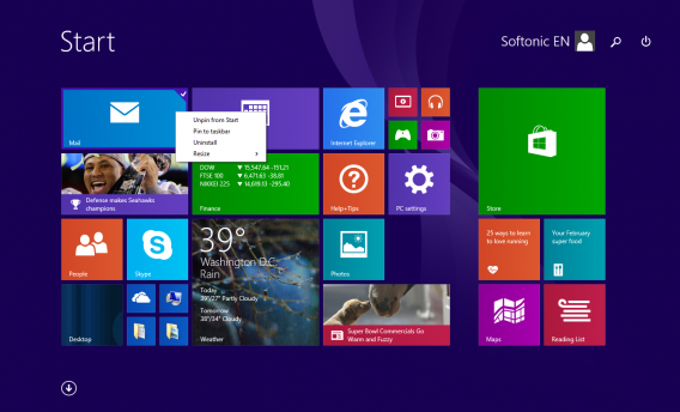
Task: Open the Reading List tile
Action: [x=575, y=315]
